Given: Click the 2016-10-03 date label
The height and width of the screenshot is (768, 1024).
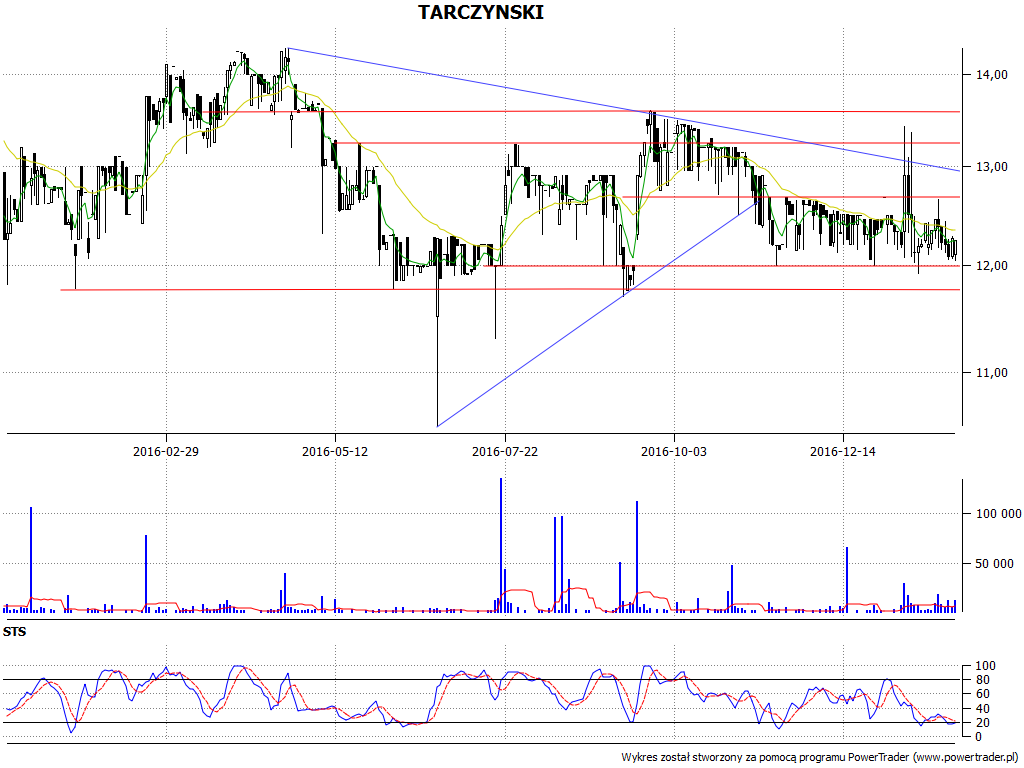Looking at the screenshot, I should click(674, 451).
